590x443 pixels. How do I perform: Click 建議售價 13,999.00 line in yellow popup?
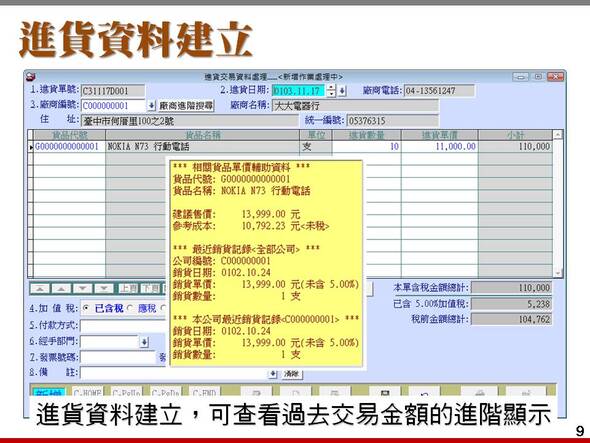(236, 214)
